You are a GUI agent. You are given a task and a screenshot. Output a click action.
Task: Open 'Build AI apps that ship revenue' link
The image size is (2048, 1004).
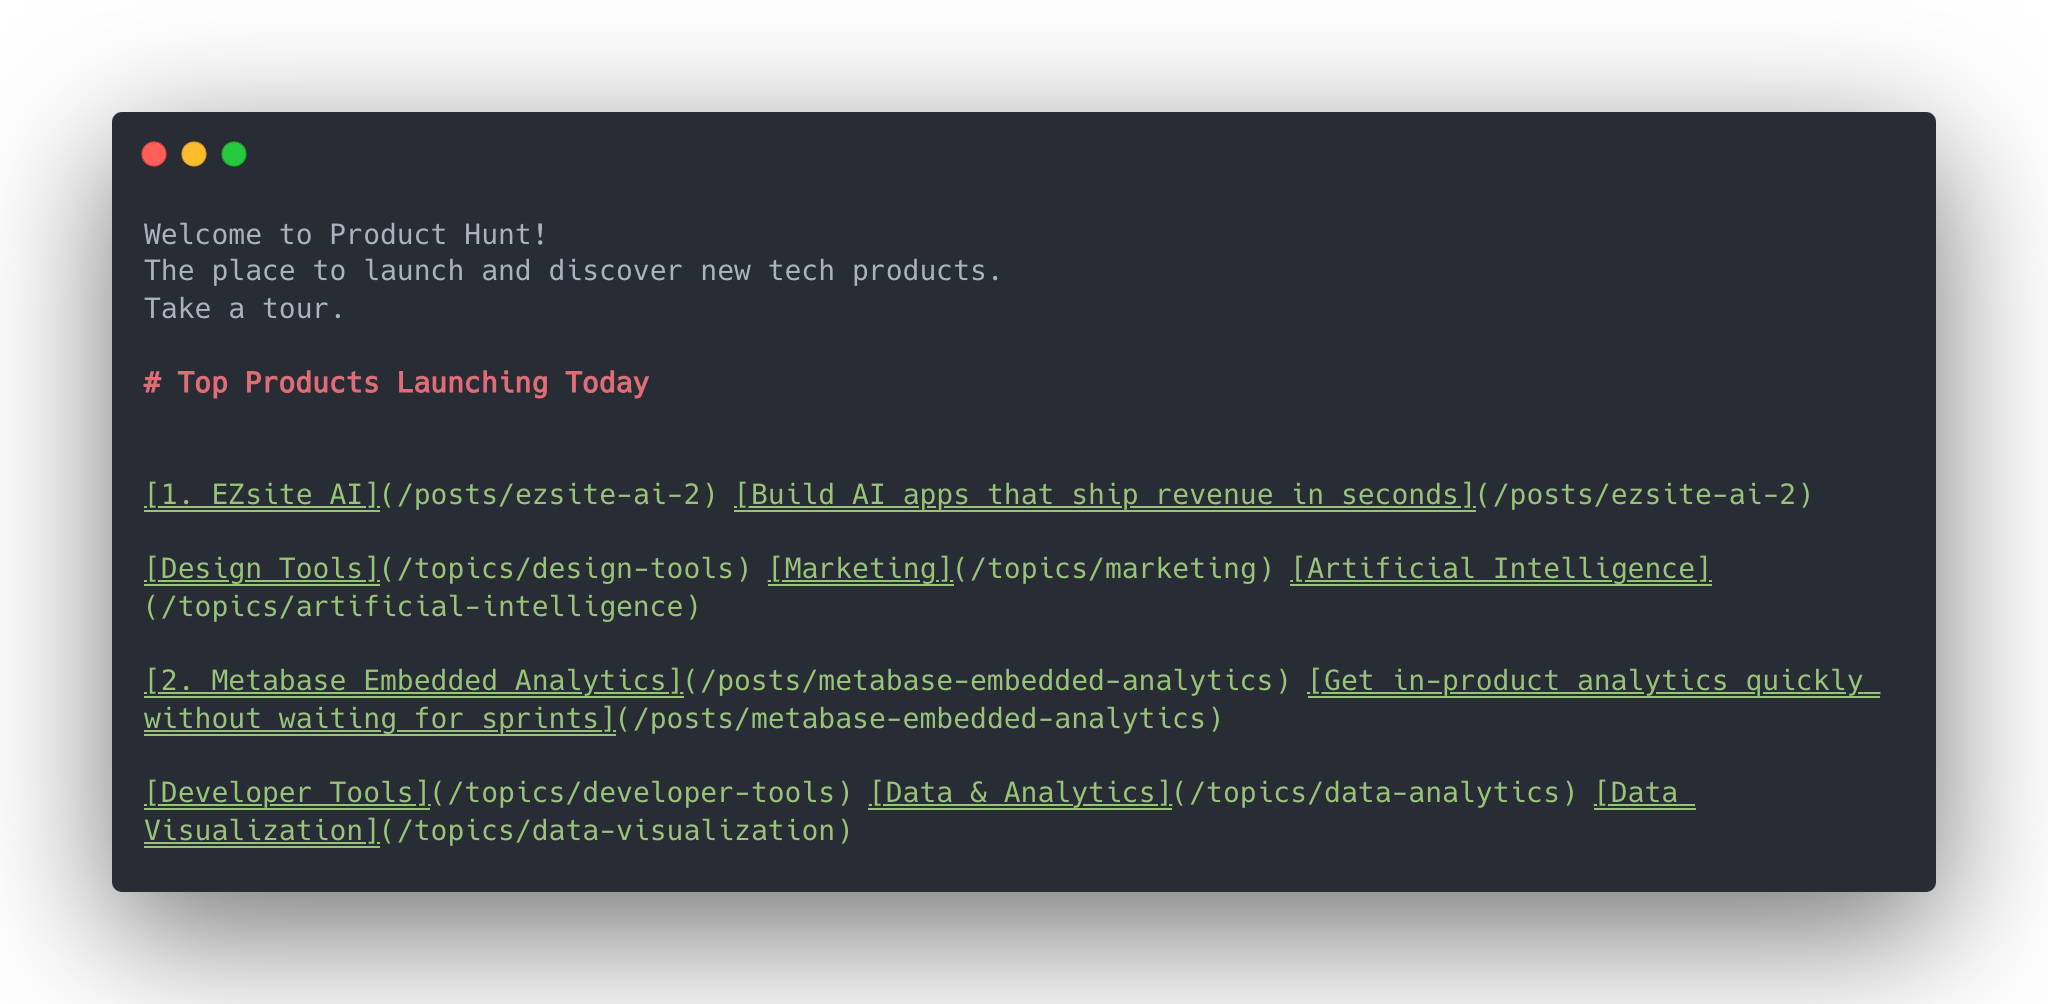coord(1104,495)
